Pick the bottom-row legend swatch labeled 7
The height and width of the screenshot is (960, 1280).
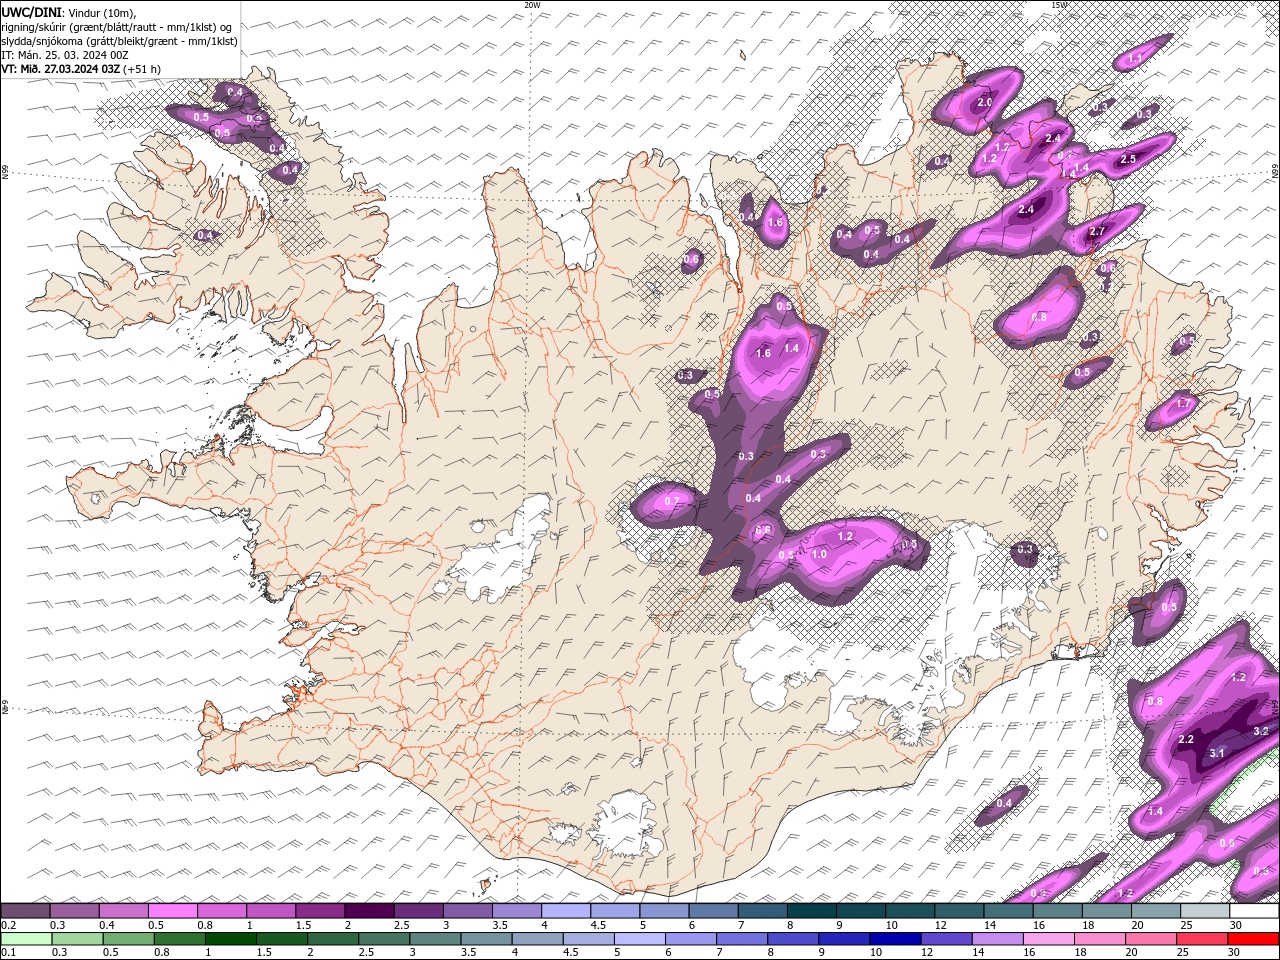click(742, 939)
